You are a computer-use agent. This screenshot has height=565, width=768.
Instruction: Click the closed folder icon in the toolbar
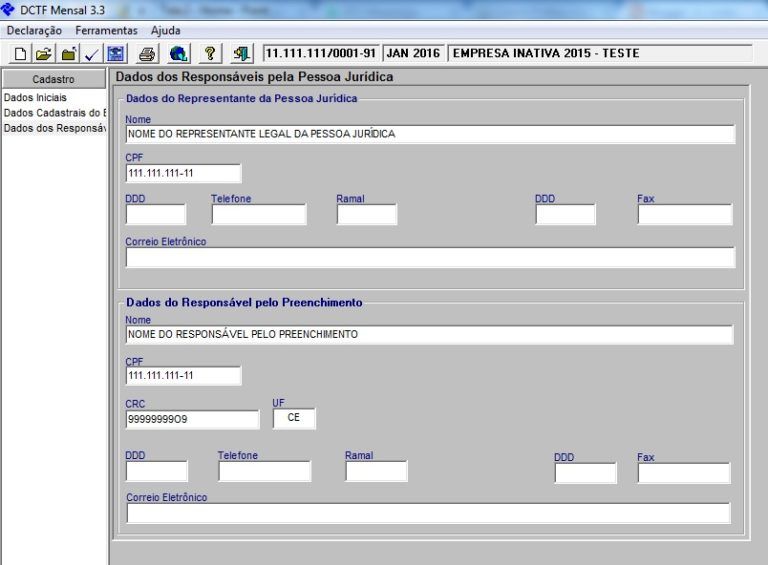[68, 53]
